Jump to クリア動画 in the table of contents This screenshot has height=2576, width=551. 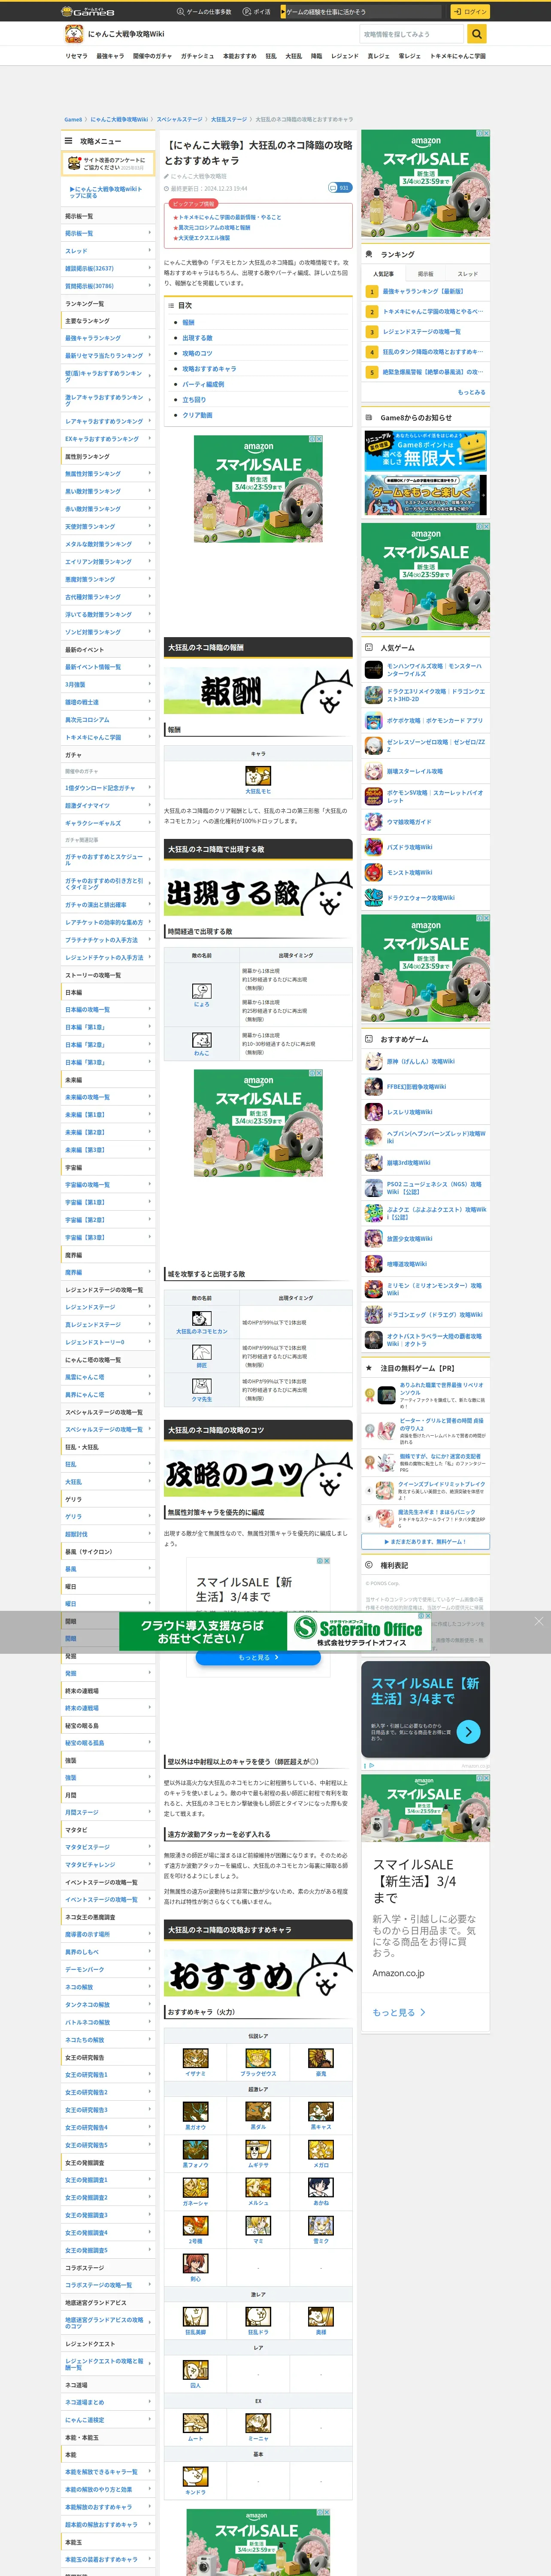point(197,415)
